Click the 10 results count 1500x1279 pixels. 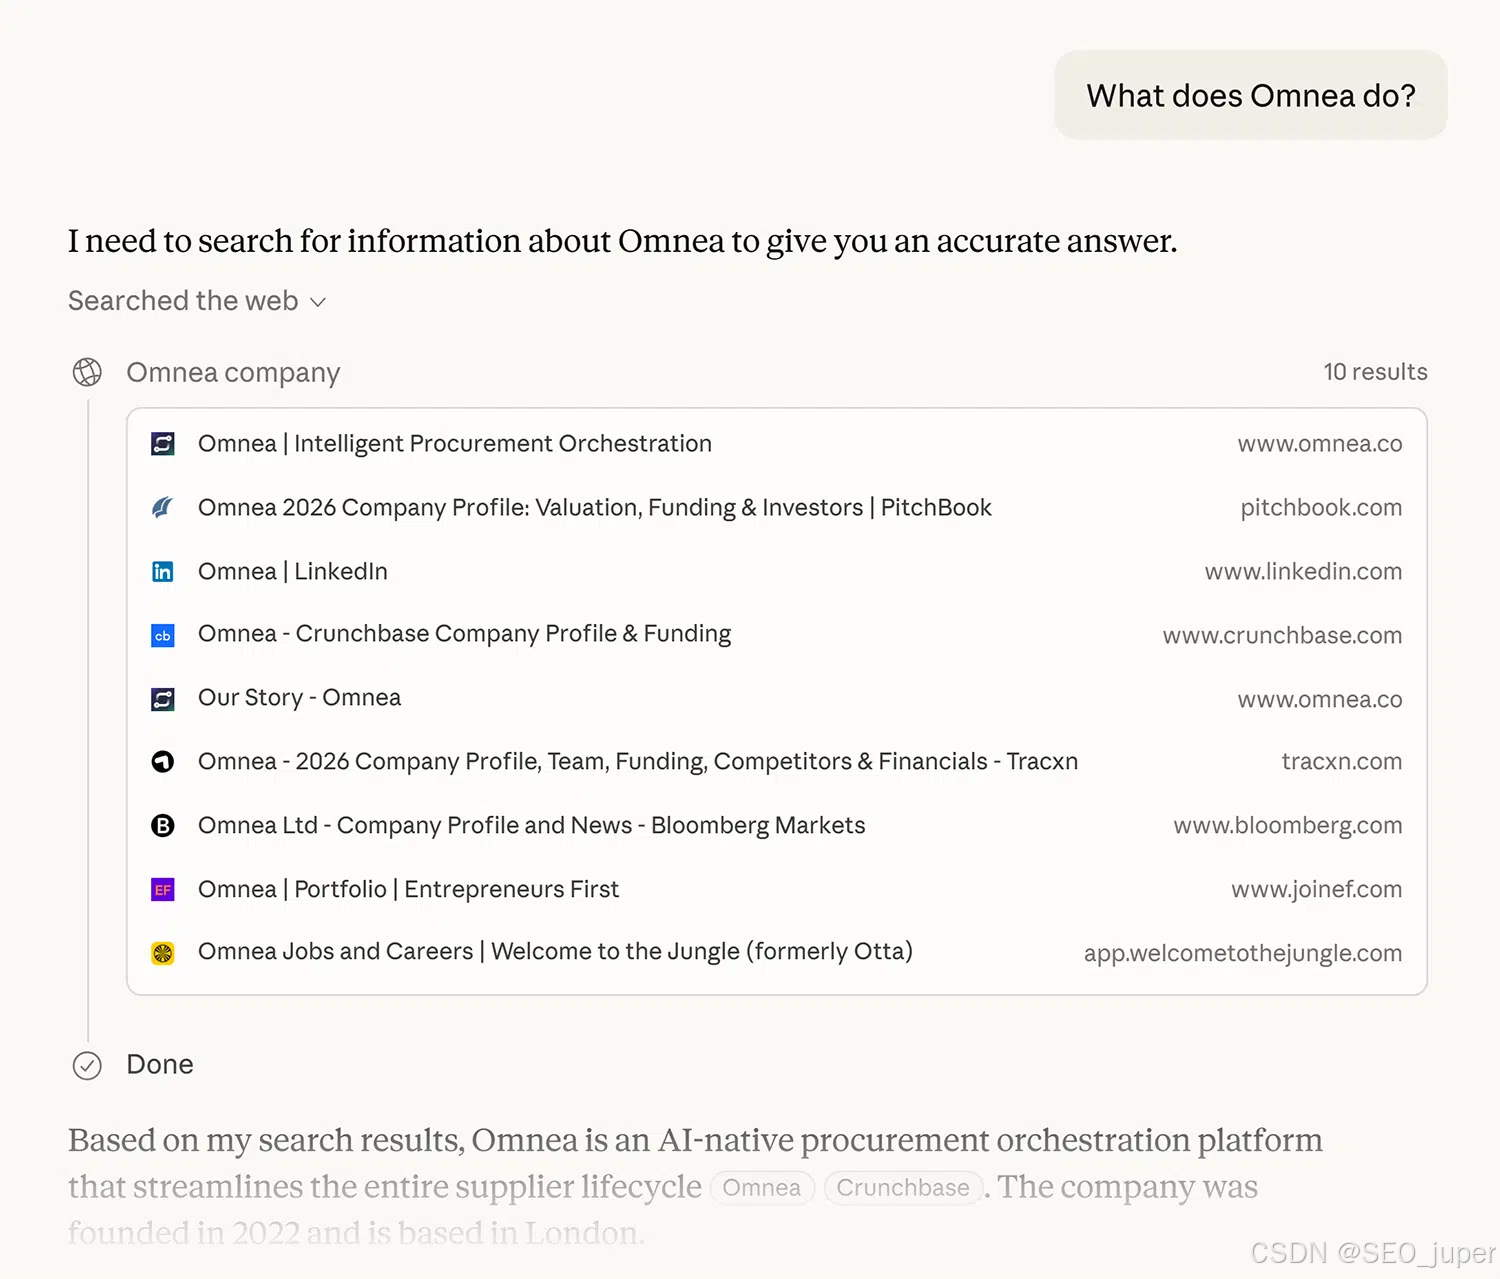tap(1375, 372)
